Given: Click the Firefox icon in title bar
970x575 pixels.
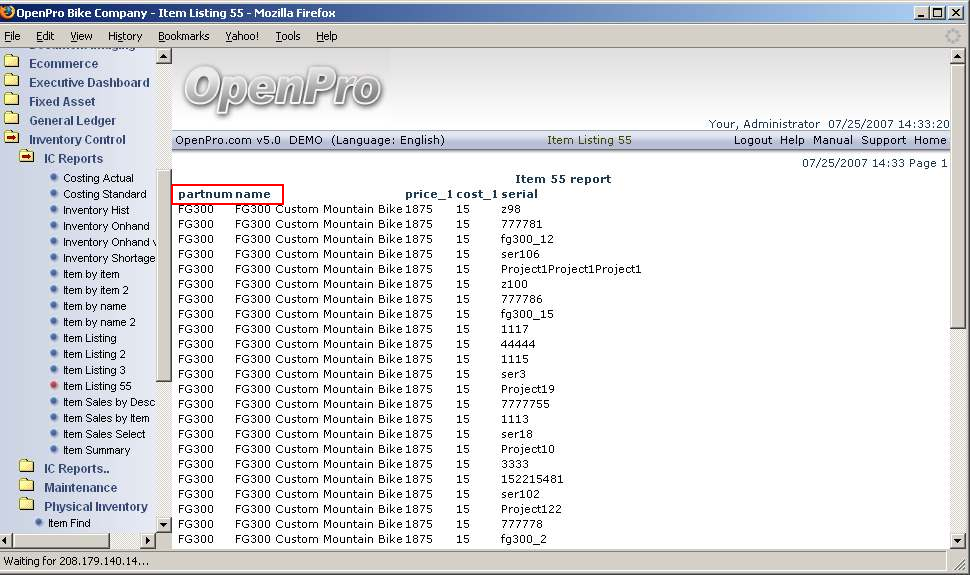Looking at the screenshot, I should (x=8, y=12).
